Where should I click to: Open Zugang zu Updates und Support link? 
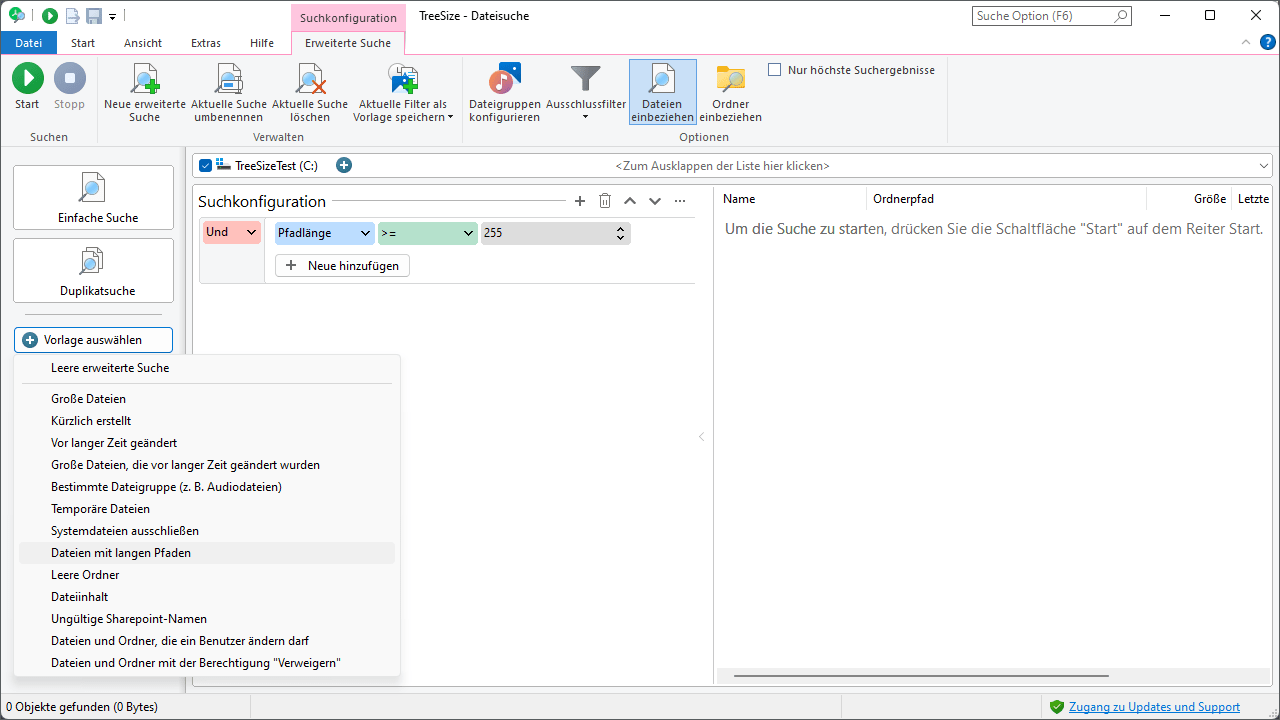point(1154,707)
